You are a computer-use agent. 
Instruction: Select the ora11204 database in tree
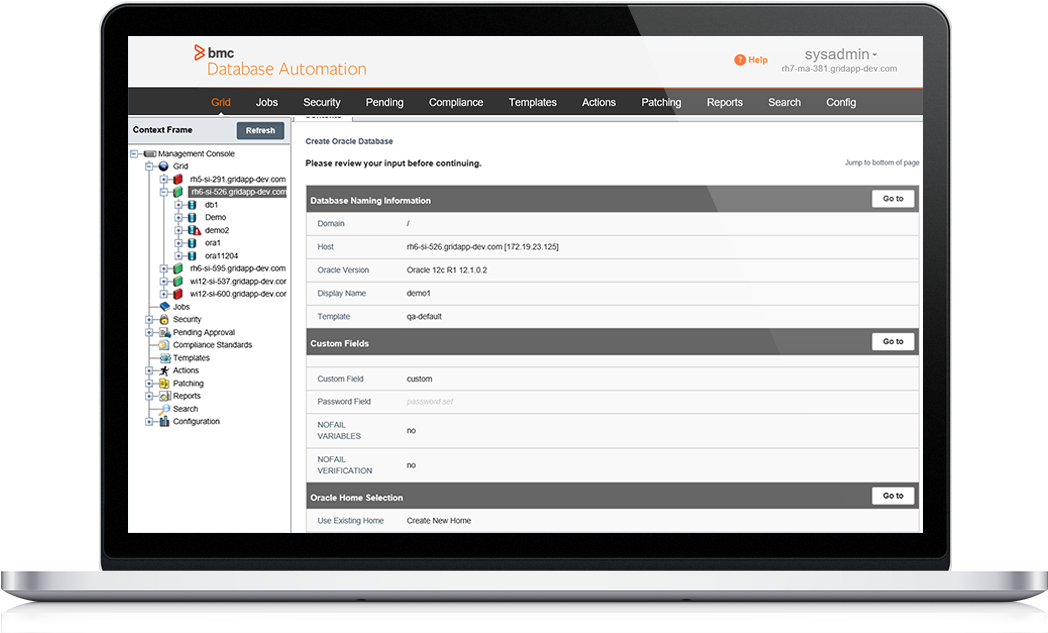(221, 256)
